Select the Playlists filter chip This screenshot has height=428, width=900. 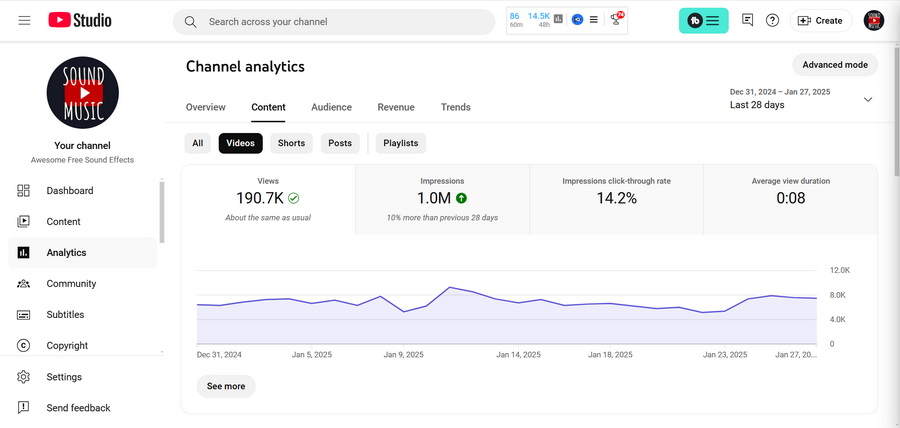click(401, 143)
